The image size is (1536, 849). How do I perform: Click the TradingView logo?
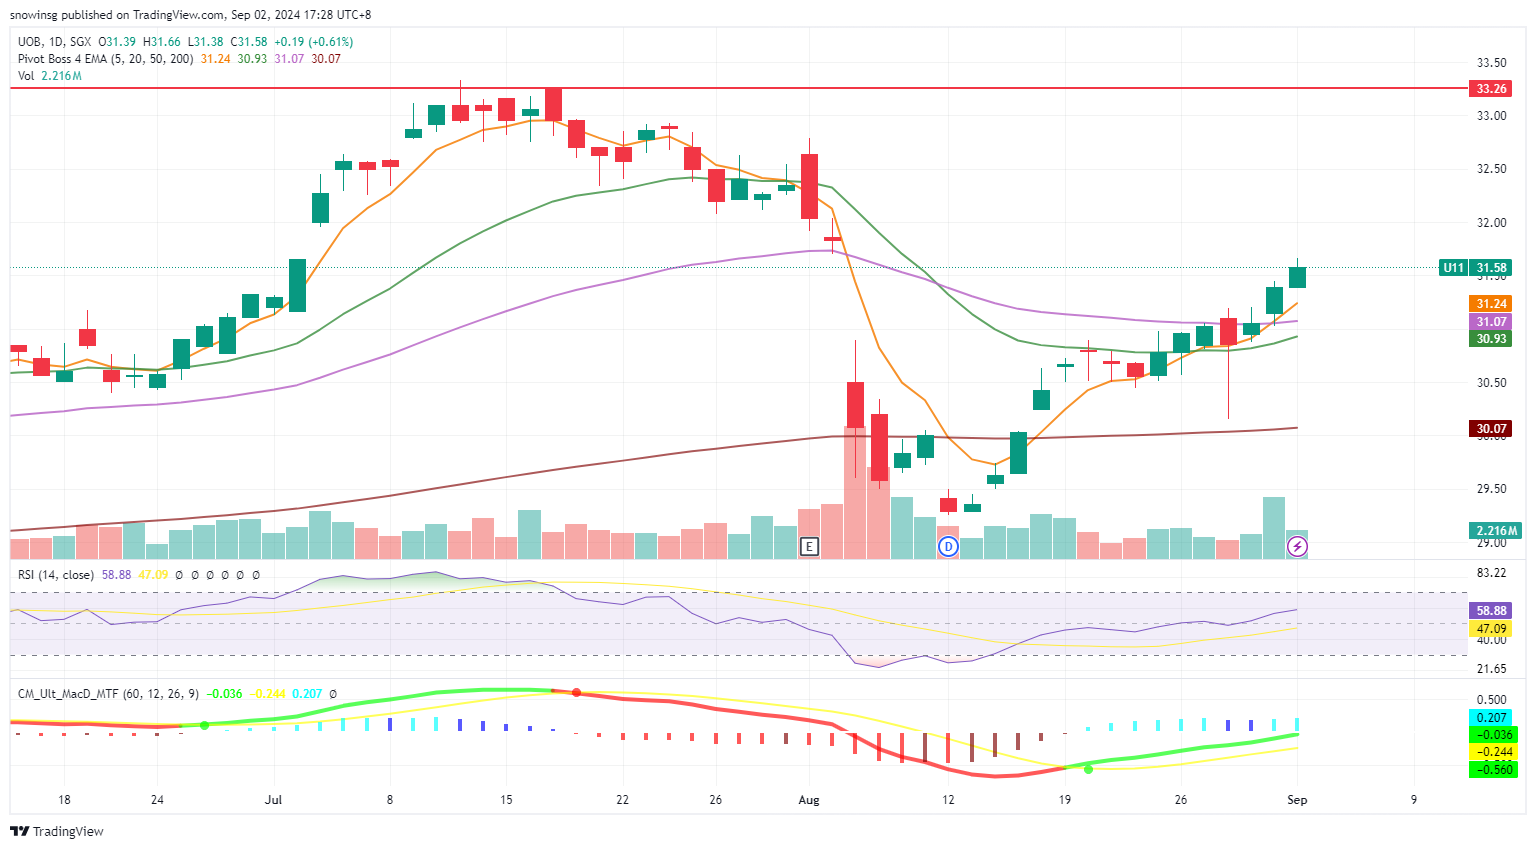pos(57,831)
